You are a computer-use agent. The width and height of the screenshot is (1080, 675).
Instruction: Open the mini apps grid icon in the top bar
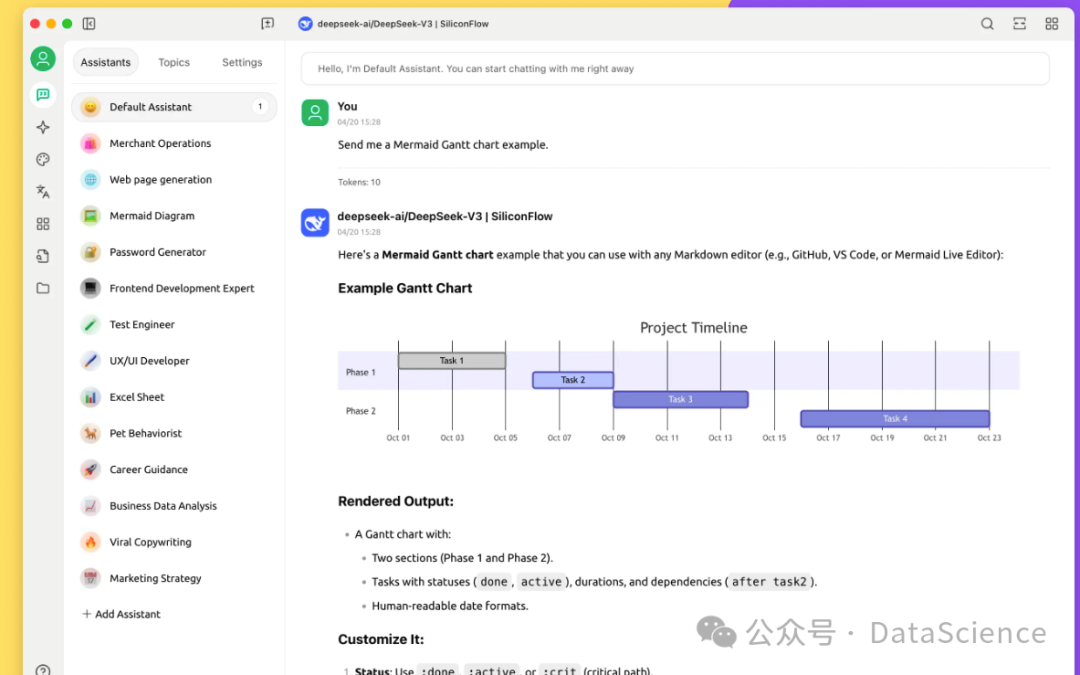click(1051, 23)
